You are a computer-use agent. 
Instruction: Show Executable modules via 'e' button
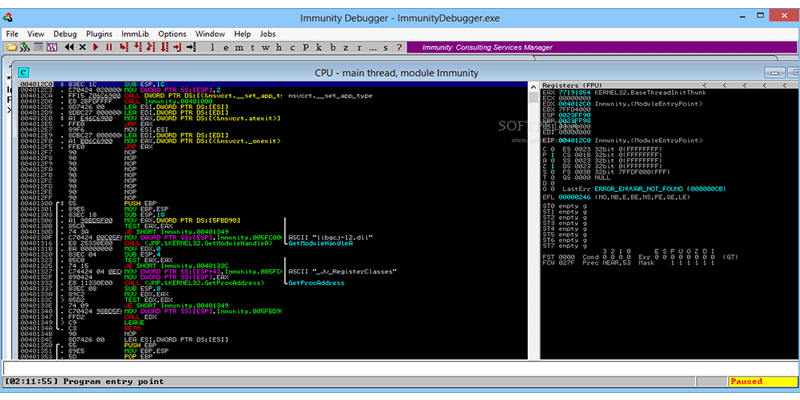226,48
